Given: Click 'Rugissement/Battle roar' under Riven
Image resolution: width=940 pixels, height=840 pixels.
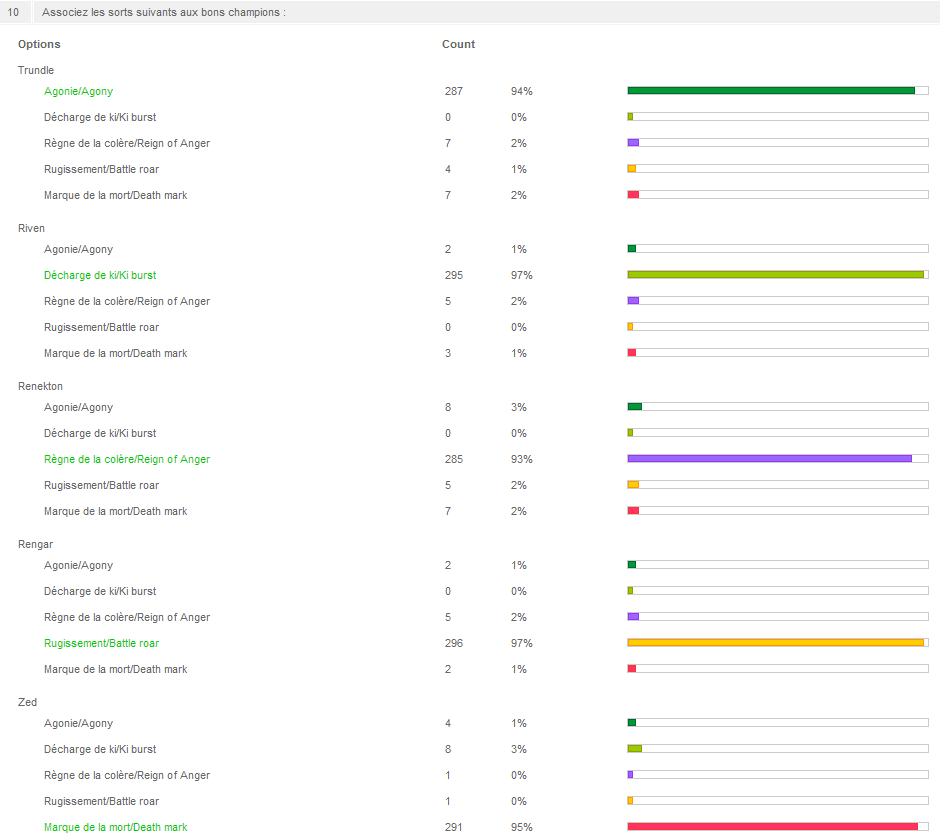Looking at the screenshot, I should pyautogui.click(x=101, y=327).
